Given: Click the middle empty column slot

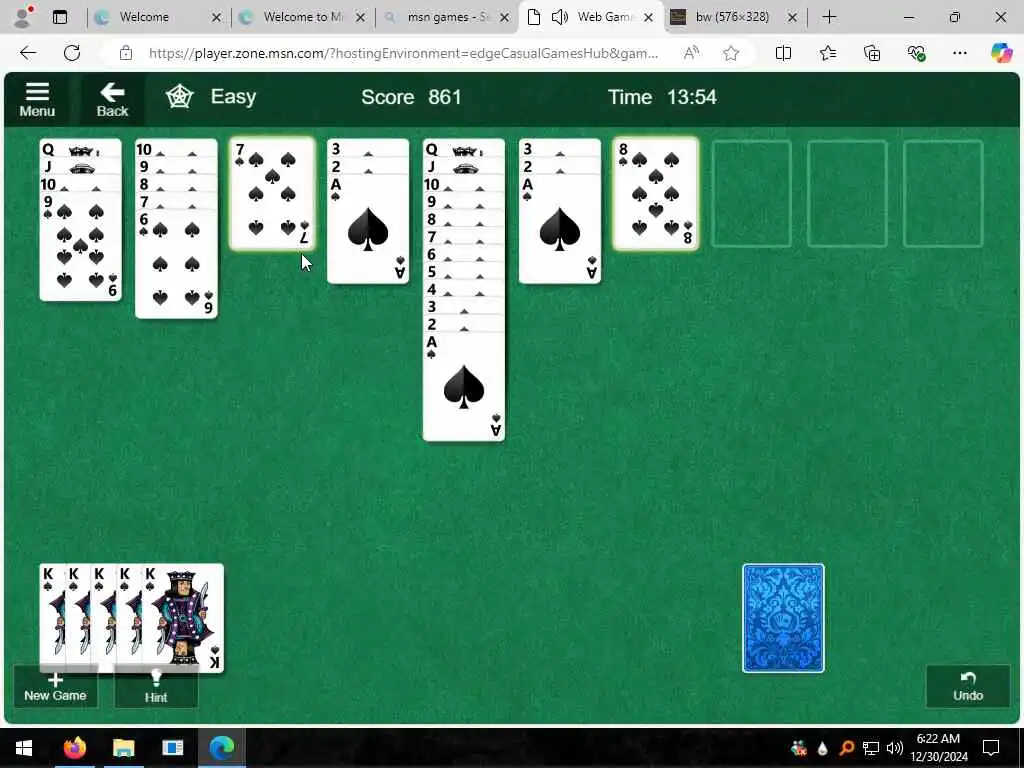Looking at the screenshot, I should (x=847, y=194).
